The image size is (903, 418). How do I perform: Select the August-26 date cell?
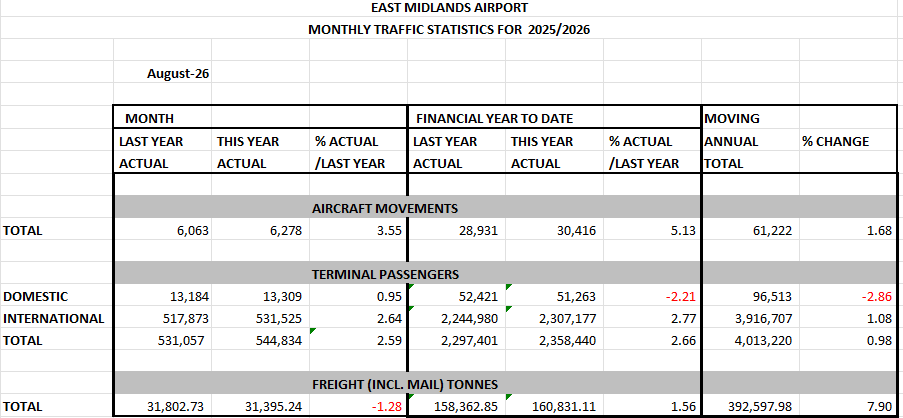pos(178,74)
